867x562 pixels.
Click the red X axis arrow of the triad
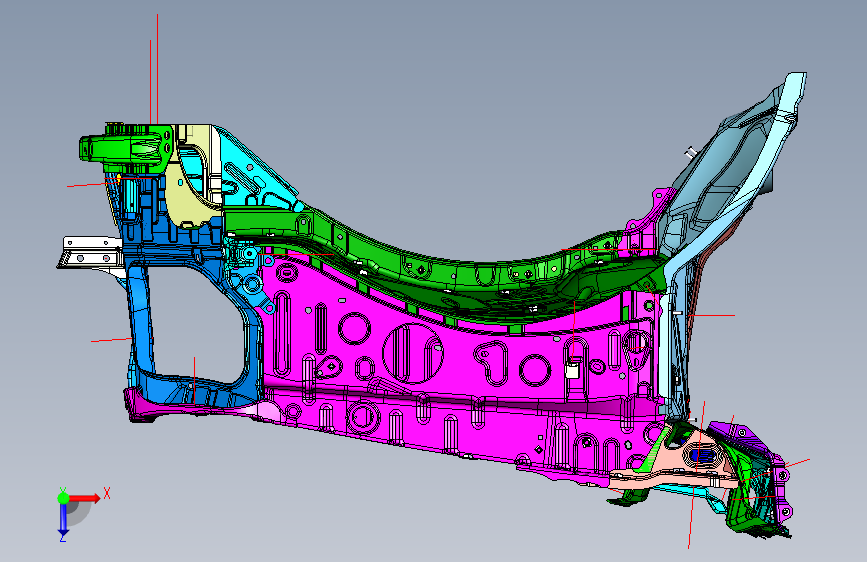pos(84,498)
